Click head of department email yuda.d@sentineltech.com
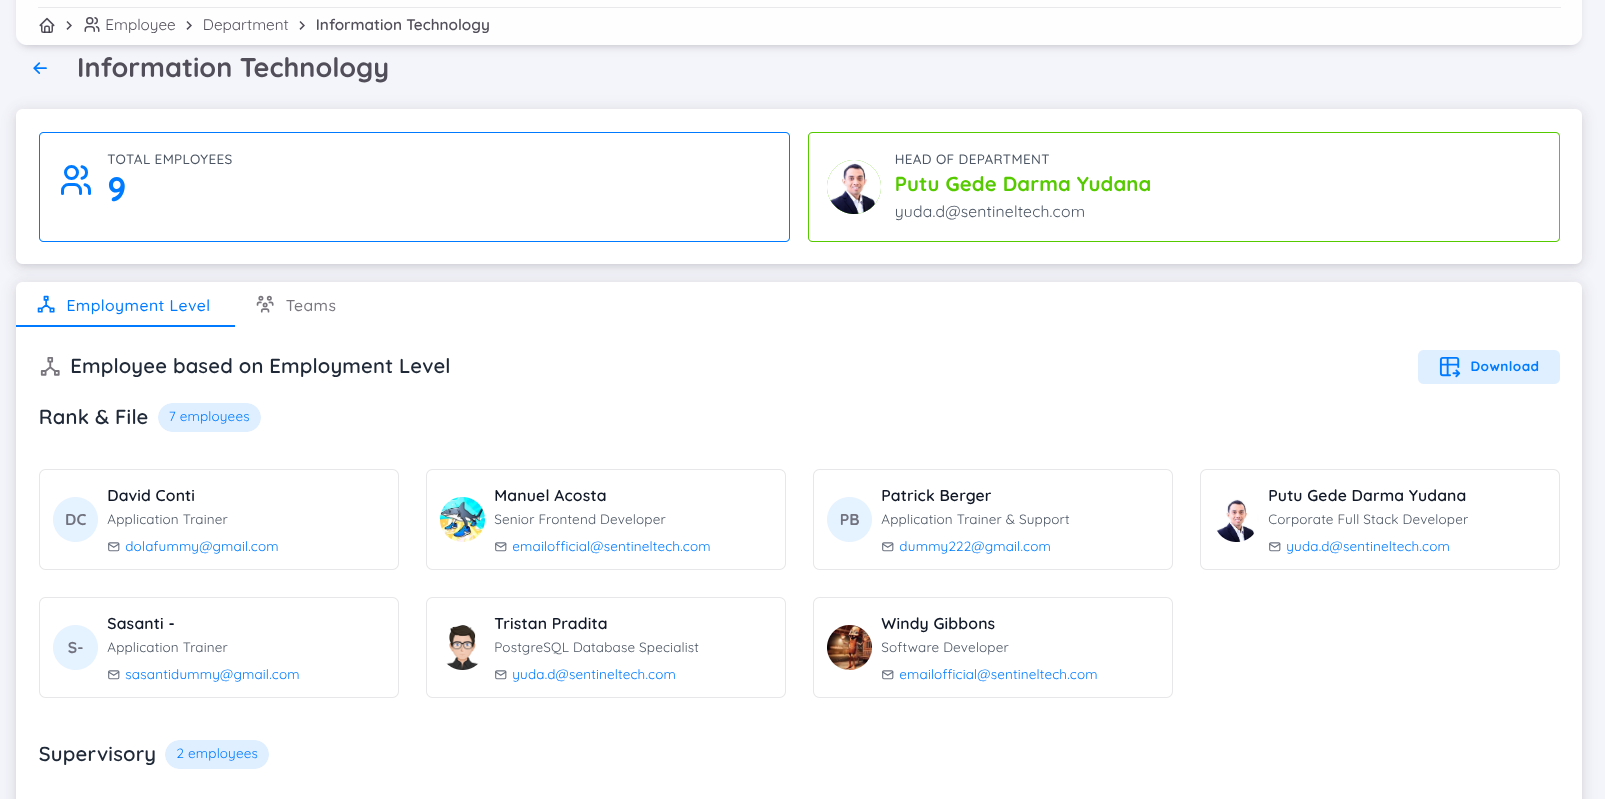This screenshot has height=799, width=1605. click(x=990, y=212)
